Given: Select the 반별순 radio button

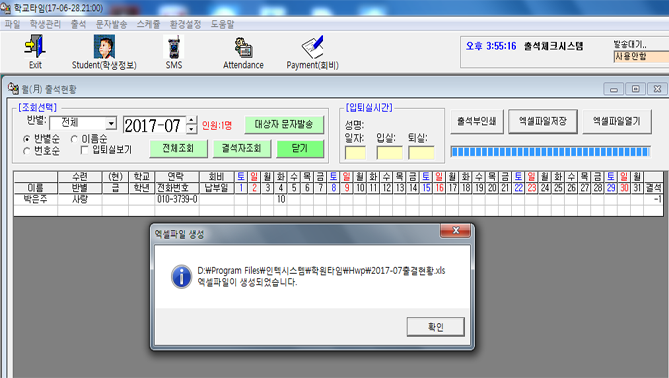Looking at the screenshot, I should click(x=27, y=139).
